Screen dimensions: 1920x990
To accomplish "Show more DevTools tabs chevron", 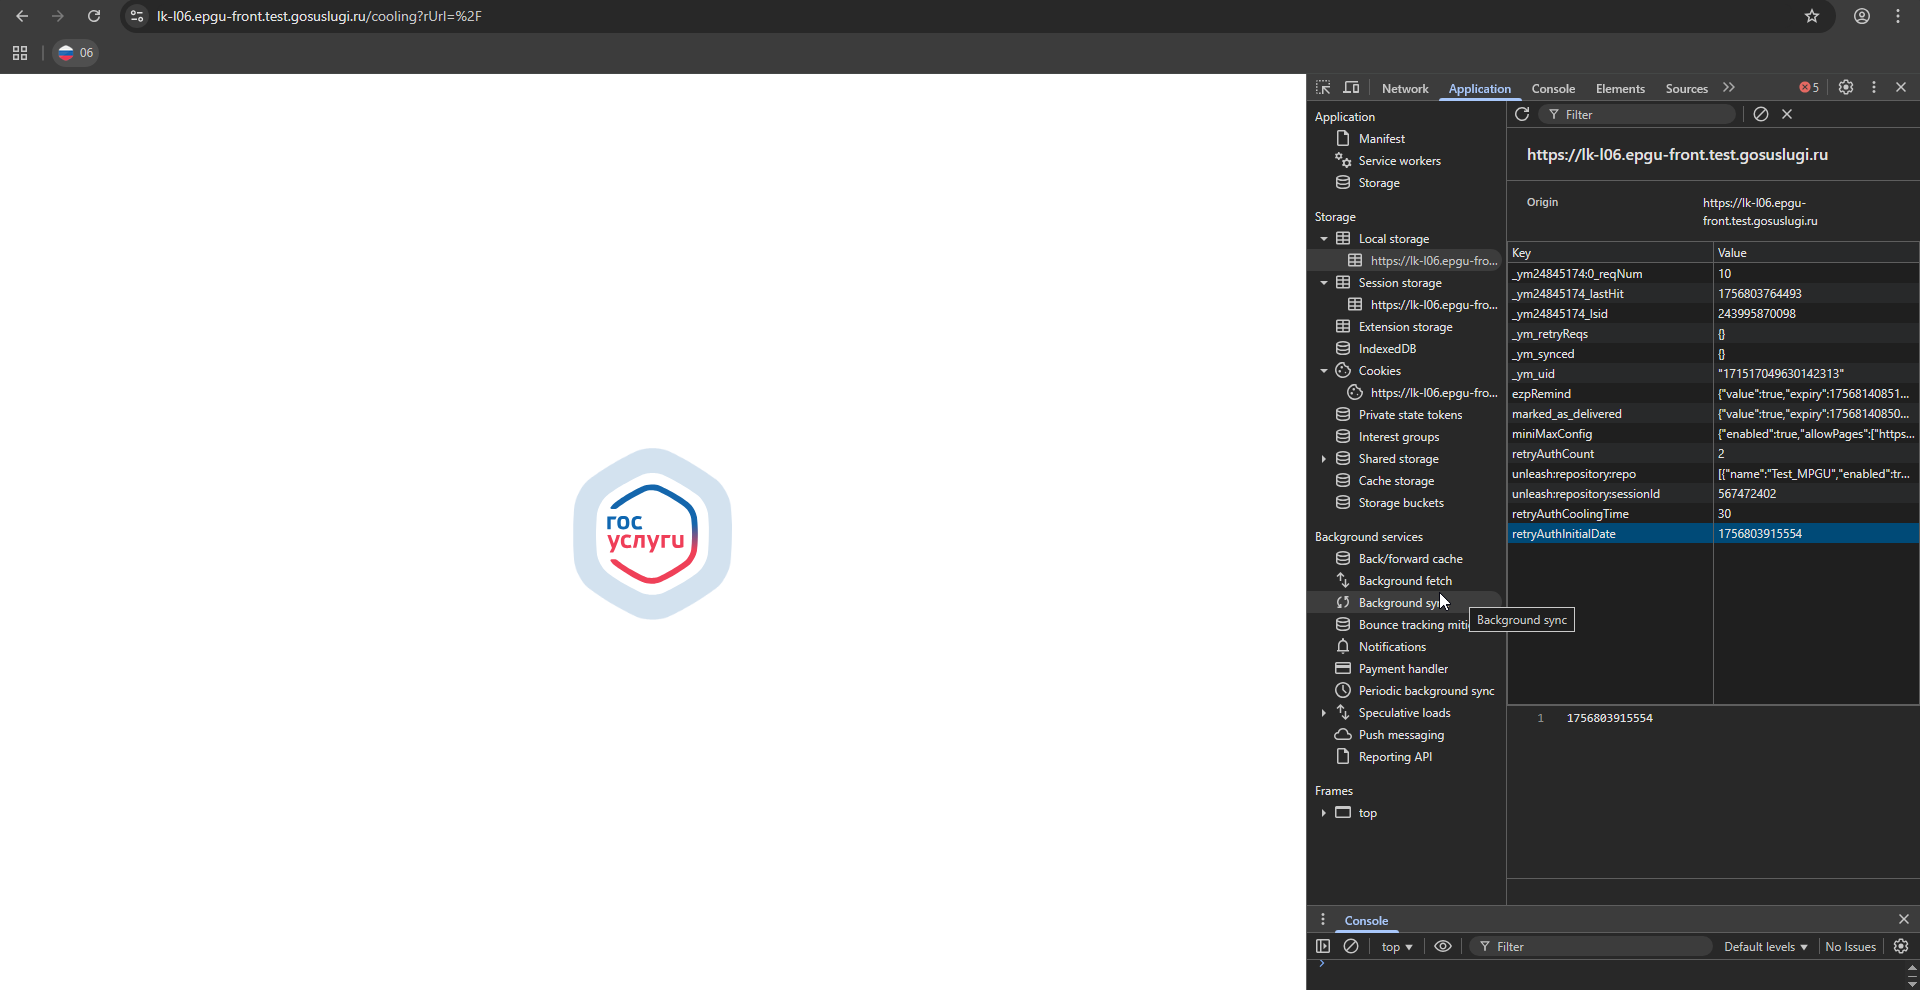I will [1729, 88].
